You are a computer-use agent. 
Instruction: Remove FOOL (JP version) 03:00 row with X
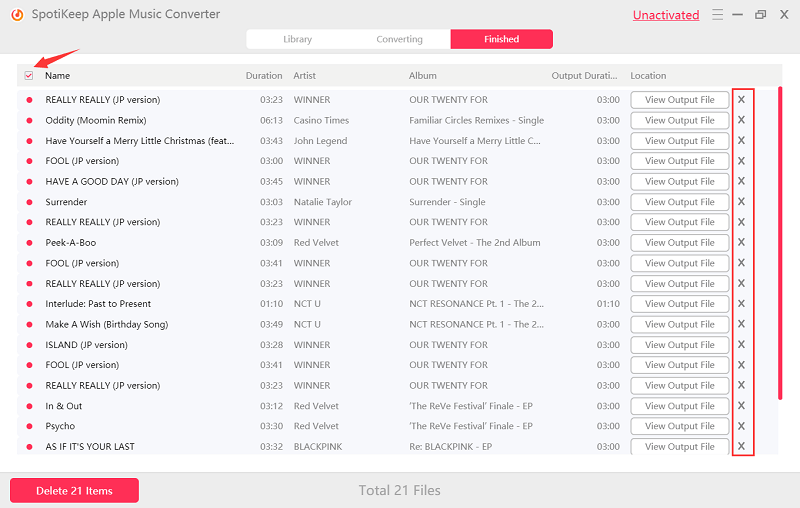click(x=741, y=161)
